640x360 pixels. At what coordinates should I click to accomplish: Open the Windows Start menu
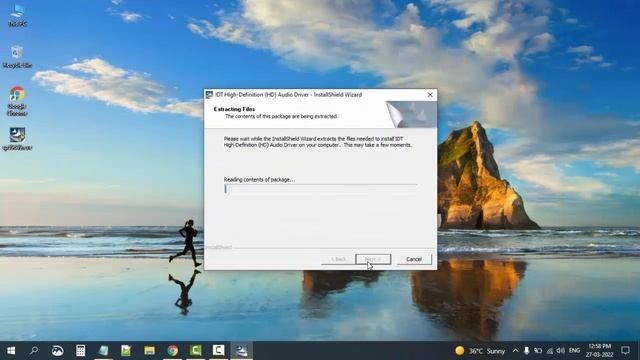[x=11, y=351]
